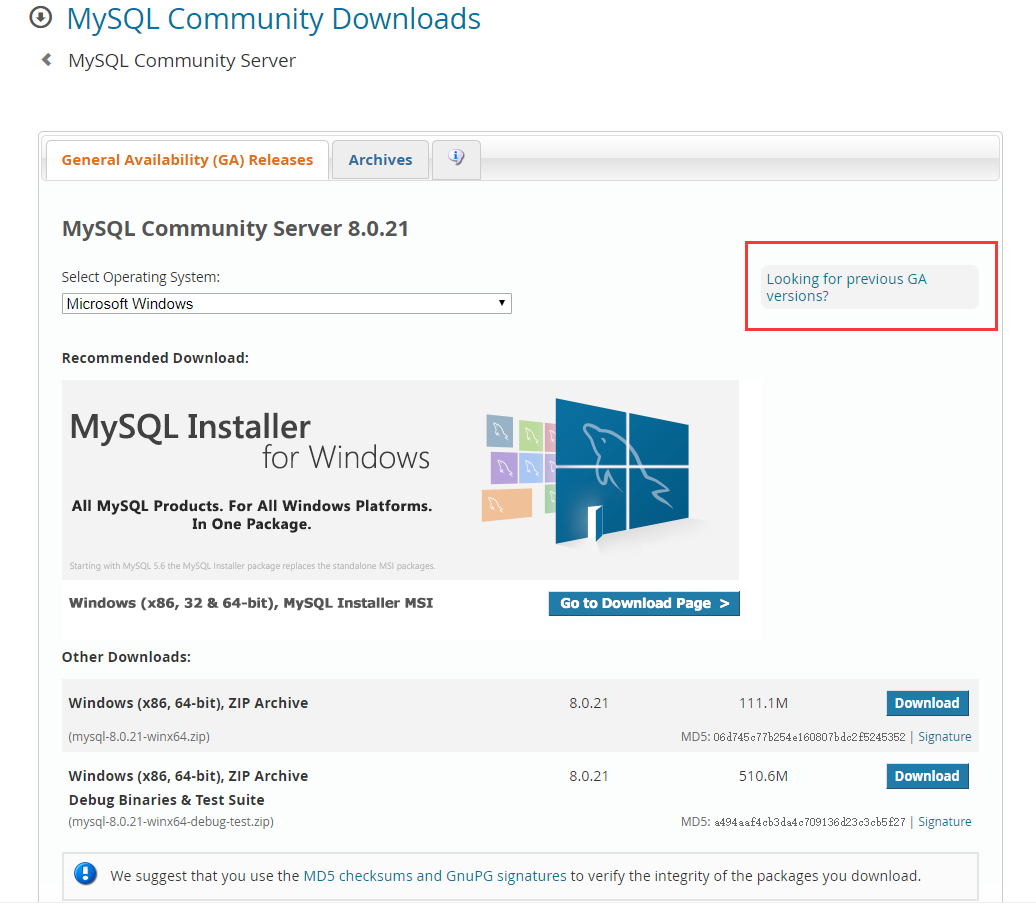This screenshot has width=1036, height=920.
Task: Open the Select Operating System dropdown
Action: pos(286,302)
